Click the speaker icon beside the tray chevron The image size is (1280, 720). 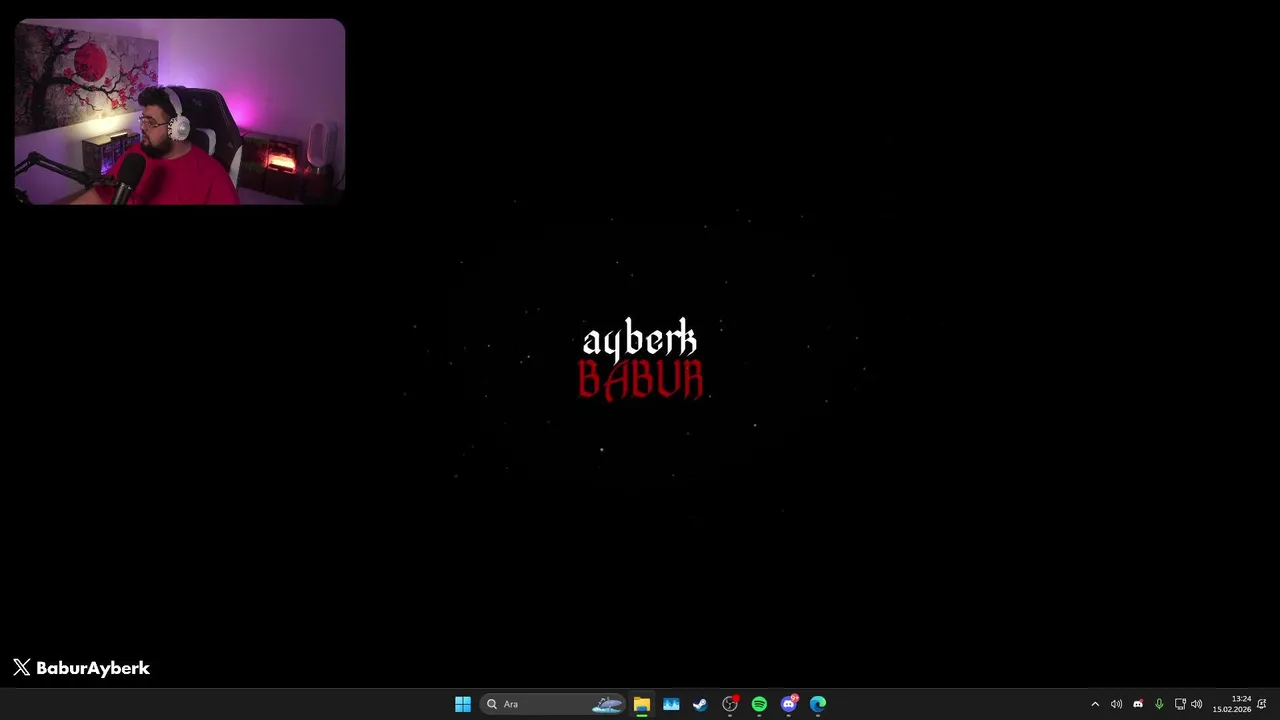[x=1116, y=704]
